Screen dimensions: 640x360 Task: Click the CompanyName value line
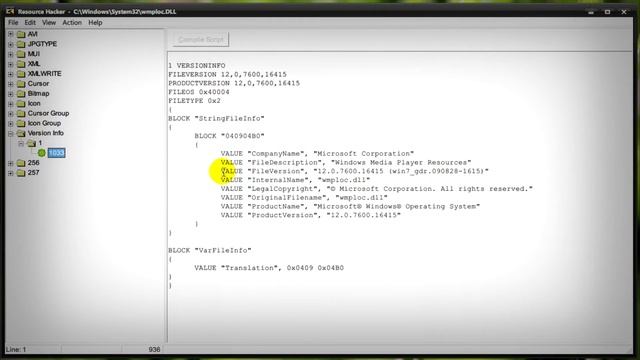tap(317, 153)
